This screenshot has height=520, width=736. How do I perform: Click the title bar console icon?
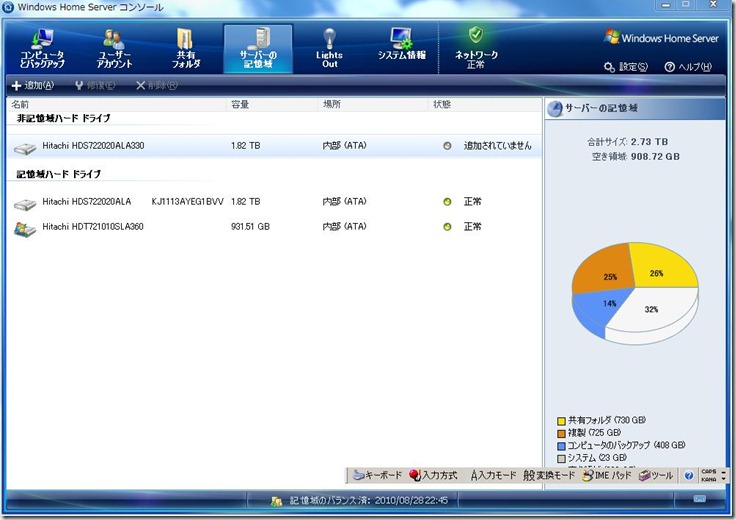tap(8, 7)
